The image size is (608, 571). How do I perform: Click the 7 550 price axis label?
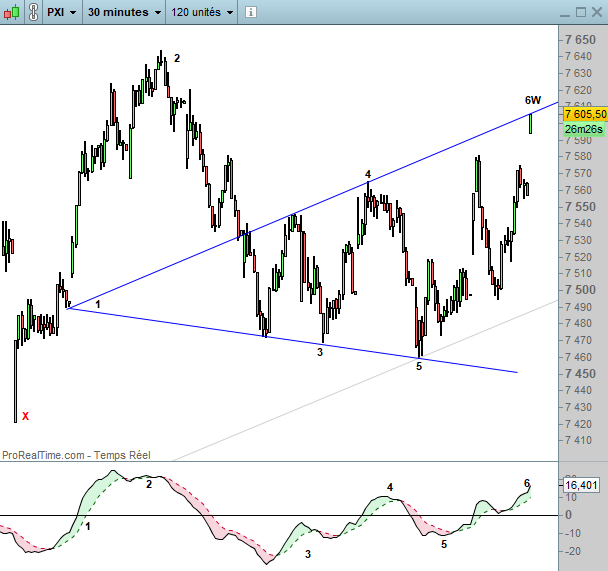pyautogui.click(x=580, y=207)
